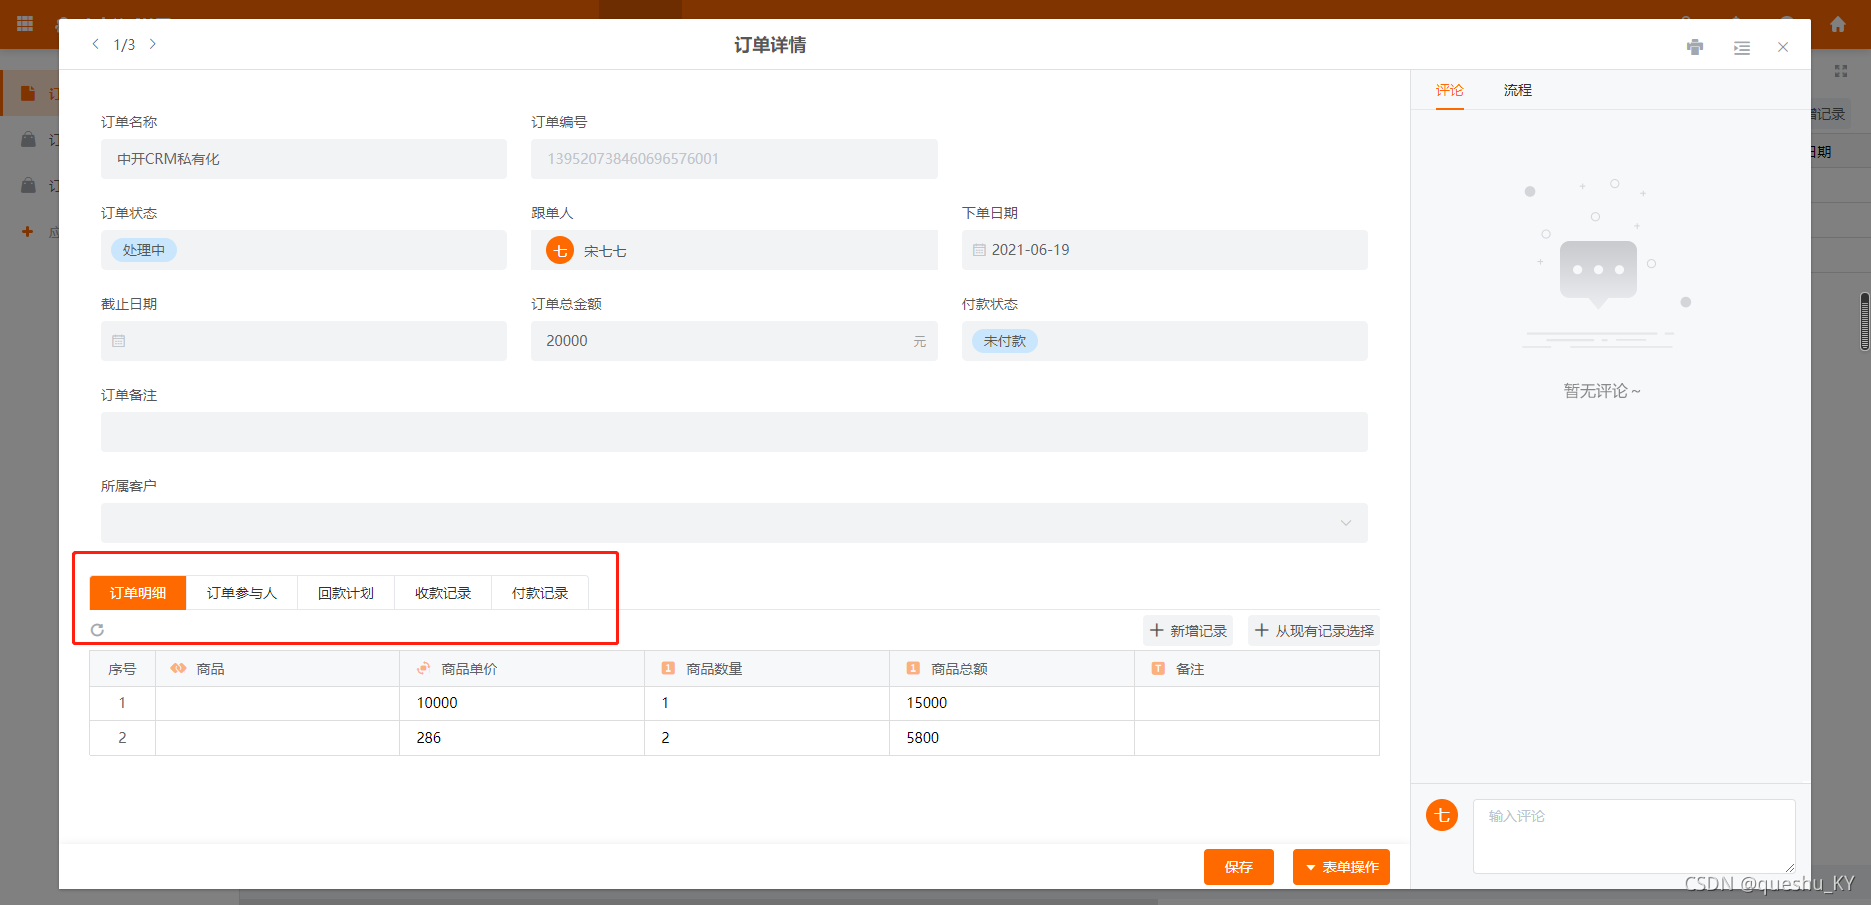Click 新增记录 to add a record
1871x905 pixels.
click(x=1188, y=630)
